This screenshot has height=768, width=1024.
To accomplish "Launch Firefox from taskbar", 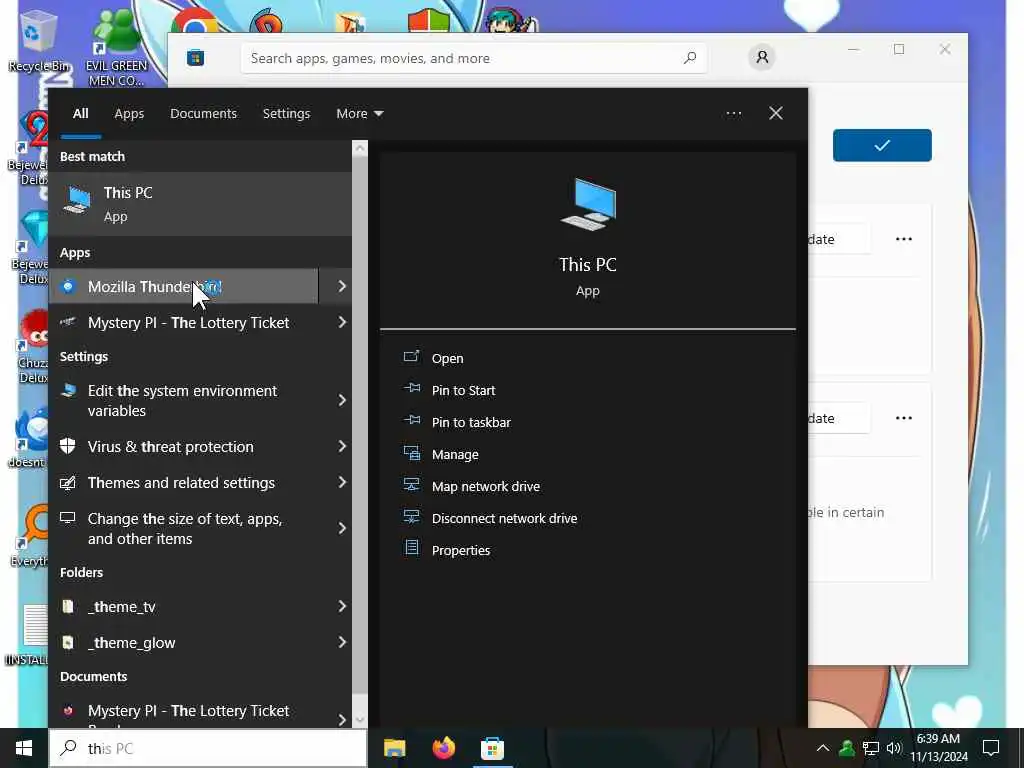I will click(443, 748).
